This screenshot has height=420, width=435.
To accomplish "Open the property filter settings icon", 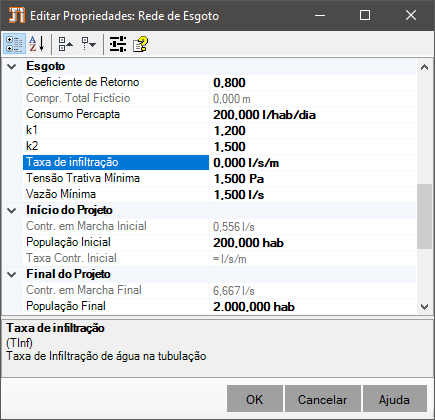I will [x=118, y=44].
